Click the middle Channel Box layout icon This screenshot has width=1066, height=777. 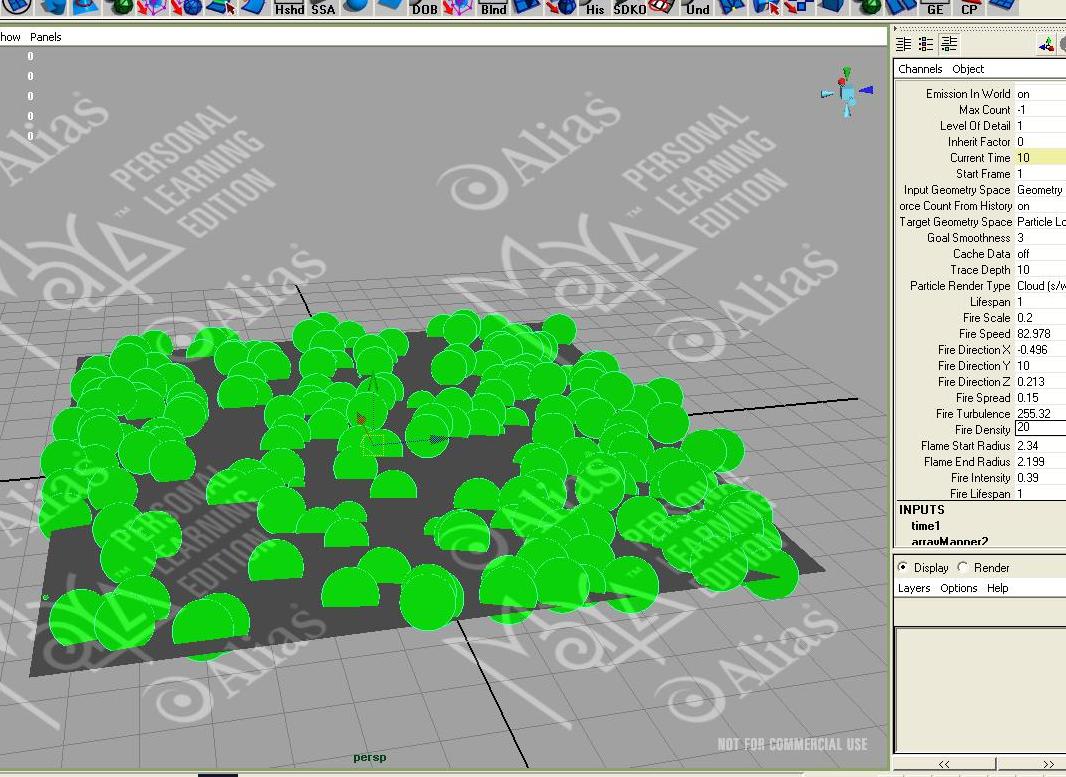pos(926,44)
